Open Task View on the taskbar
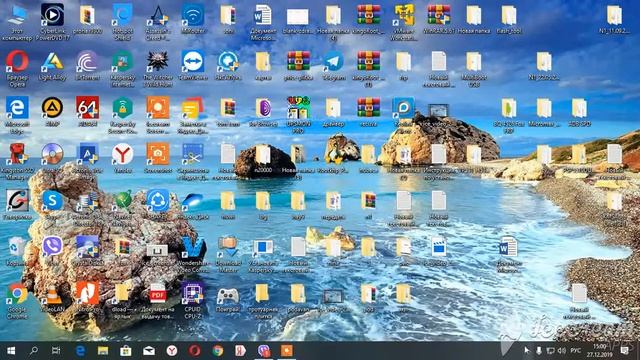 click(x=56, y=351)
